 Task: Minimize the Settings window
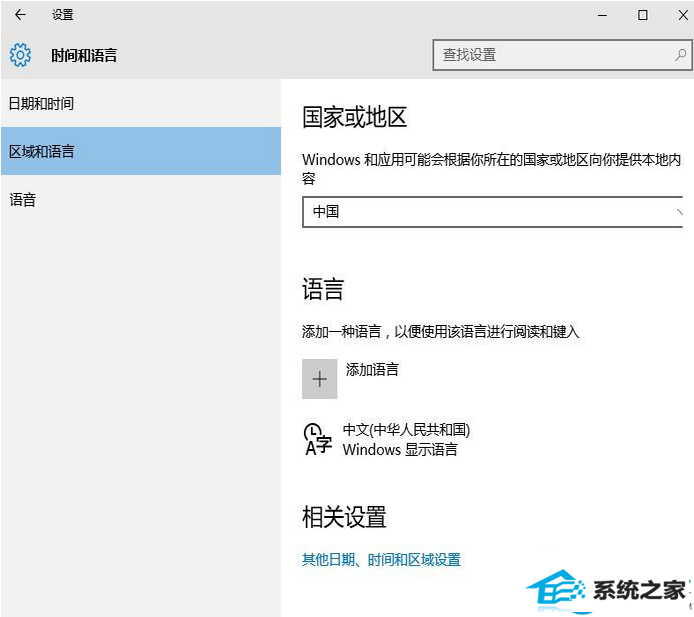[602, 15]
